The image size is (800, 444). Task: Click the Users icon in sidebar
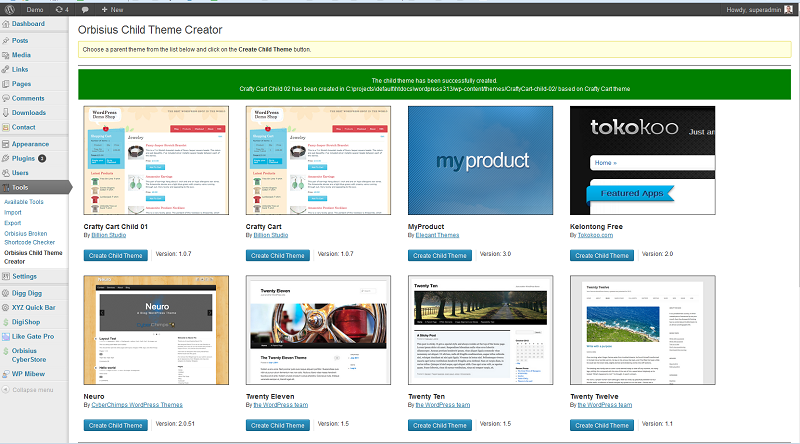tap(6, 172)
